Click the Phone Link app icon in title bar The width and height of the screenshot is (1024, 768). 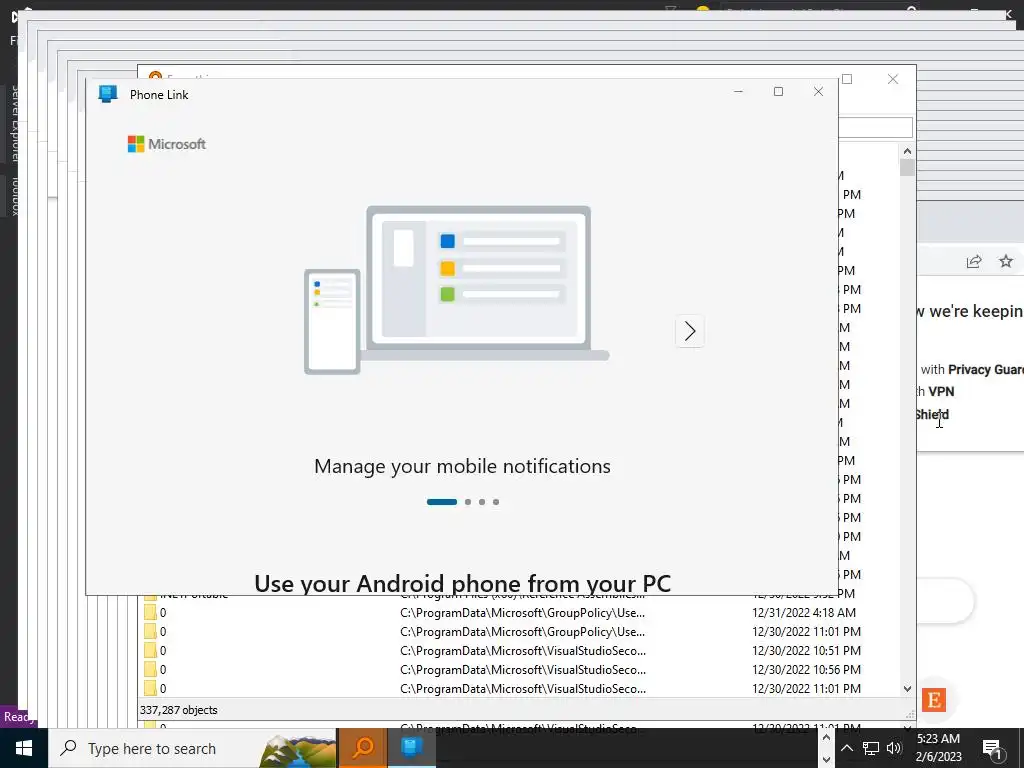point(108,94)
